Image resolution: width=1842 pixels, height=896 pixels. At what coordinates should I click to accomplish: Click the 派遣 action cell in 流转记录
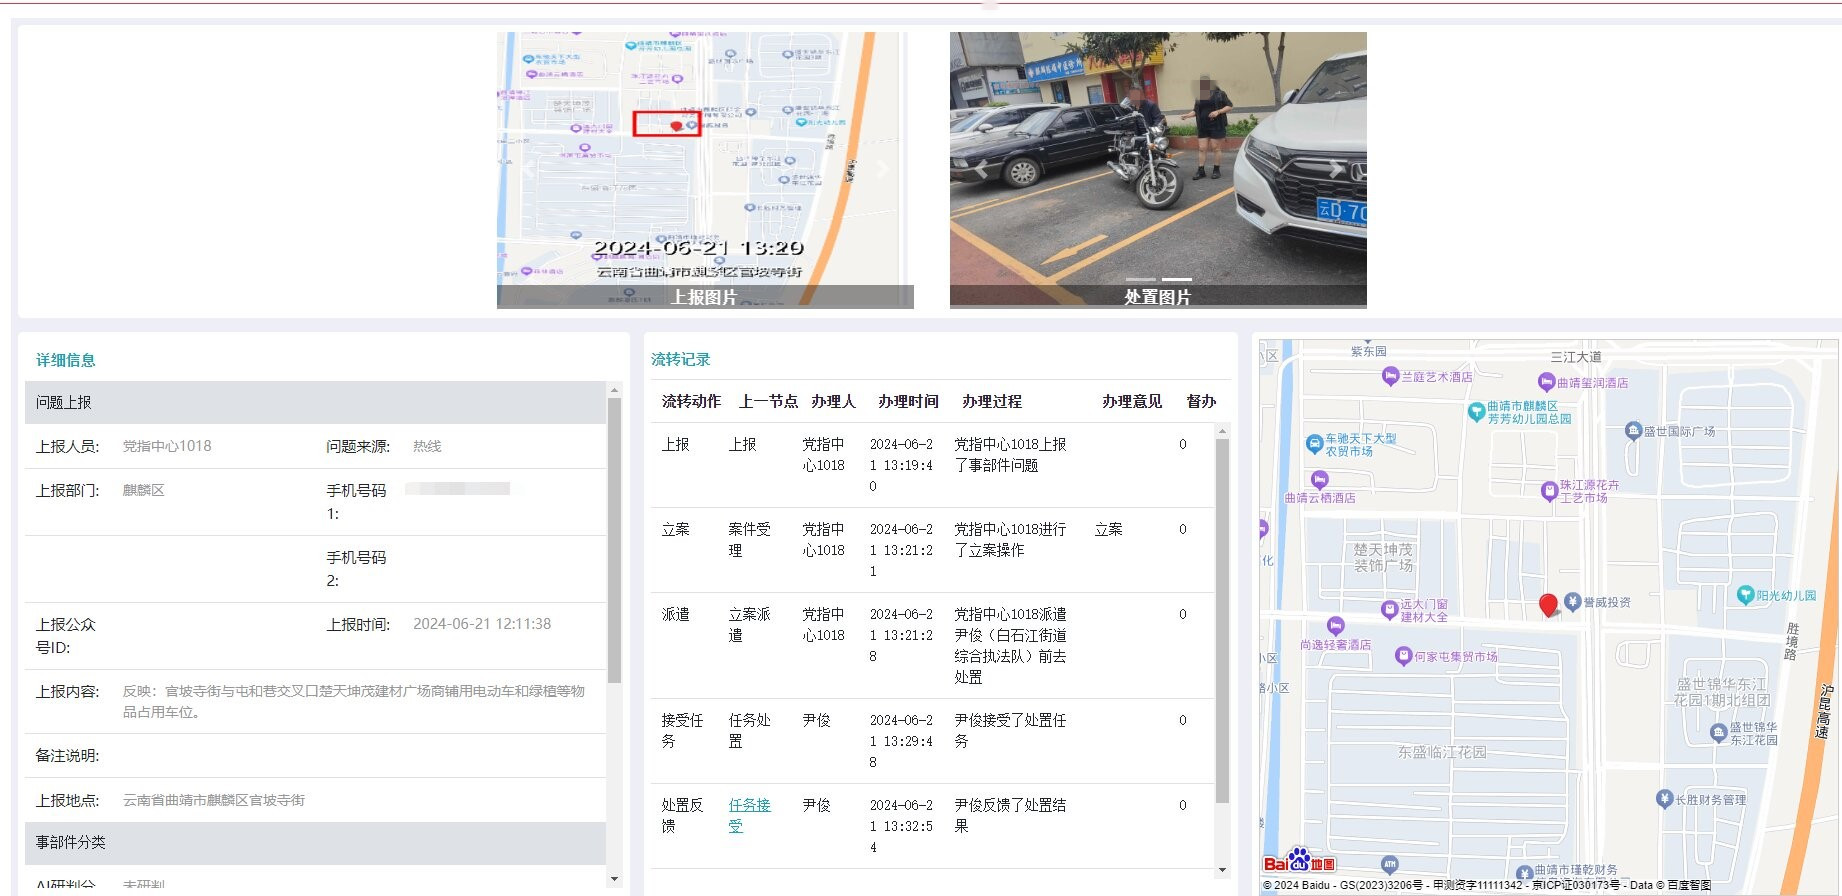675,614
